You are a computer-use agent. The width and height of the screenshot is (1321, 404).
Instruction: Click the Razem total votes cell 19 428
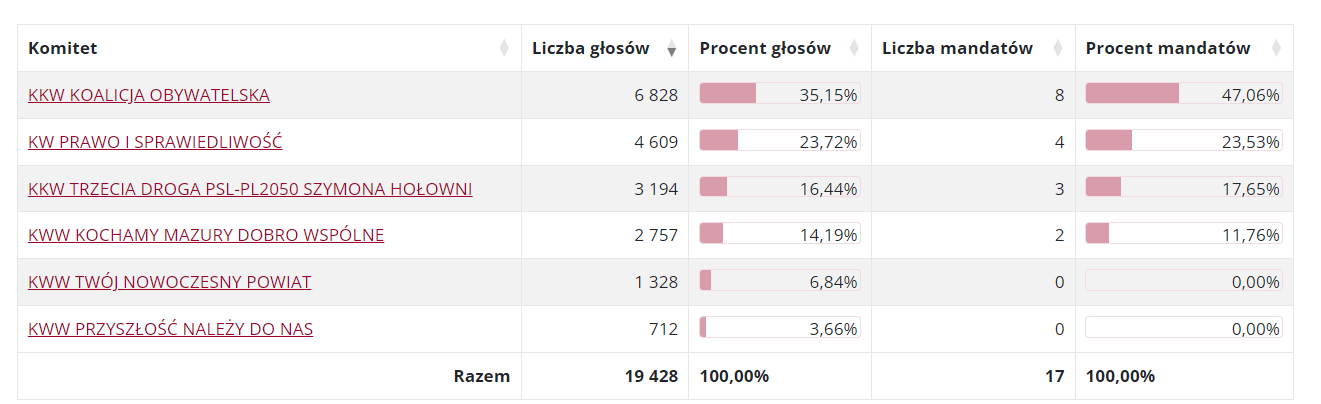point(649,376)
